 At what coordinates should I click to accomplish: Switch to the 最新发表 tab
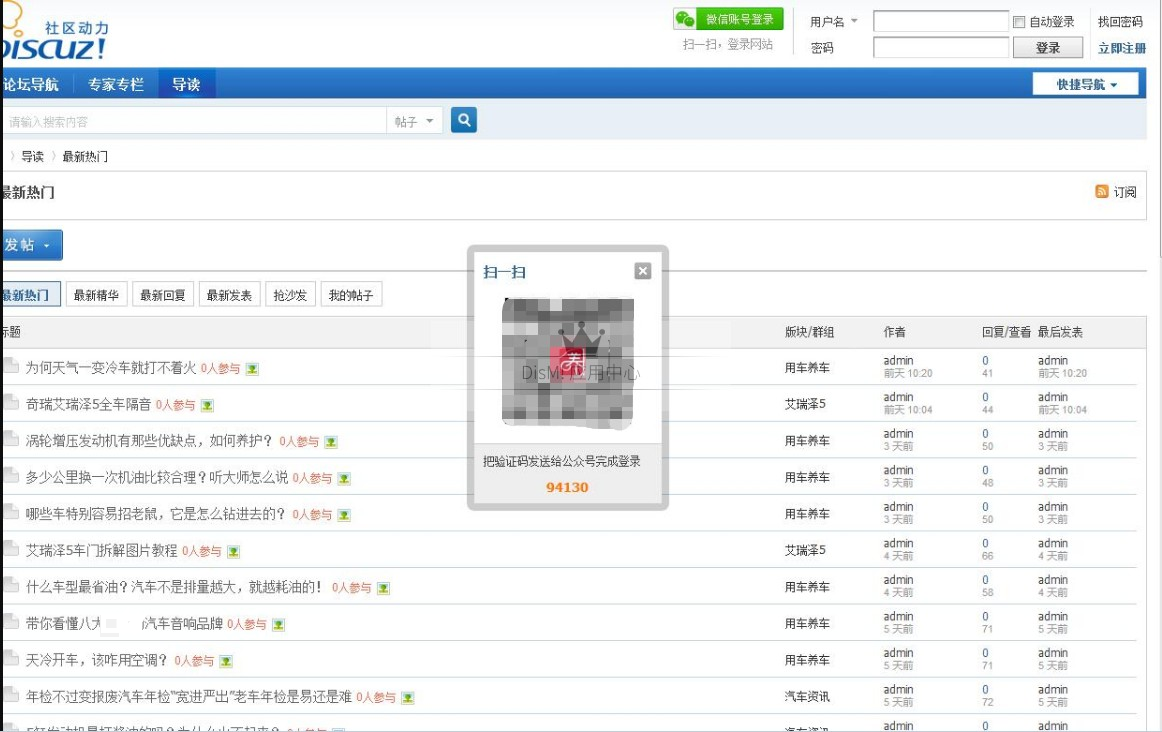[230, 295]
